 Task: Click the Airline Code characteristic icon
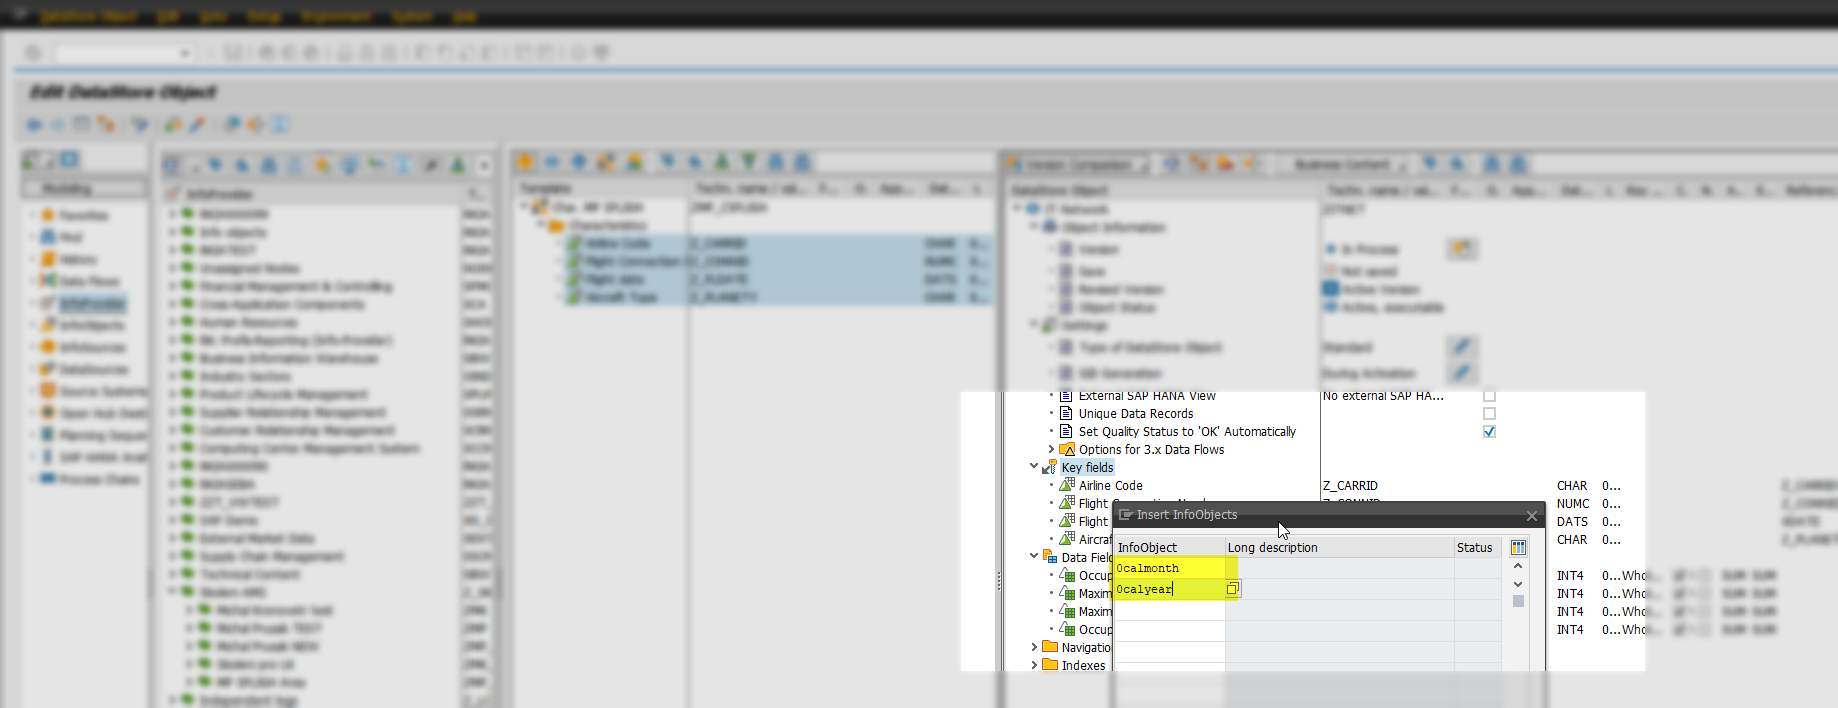[x=1067, y=485]
